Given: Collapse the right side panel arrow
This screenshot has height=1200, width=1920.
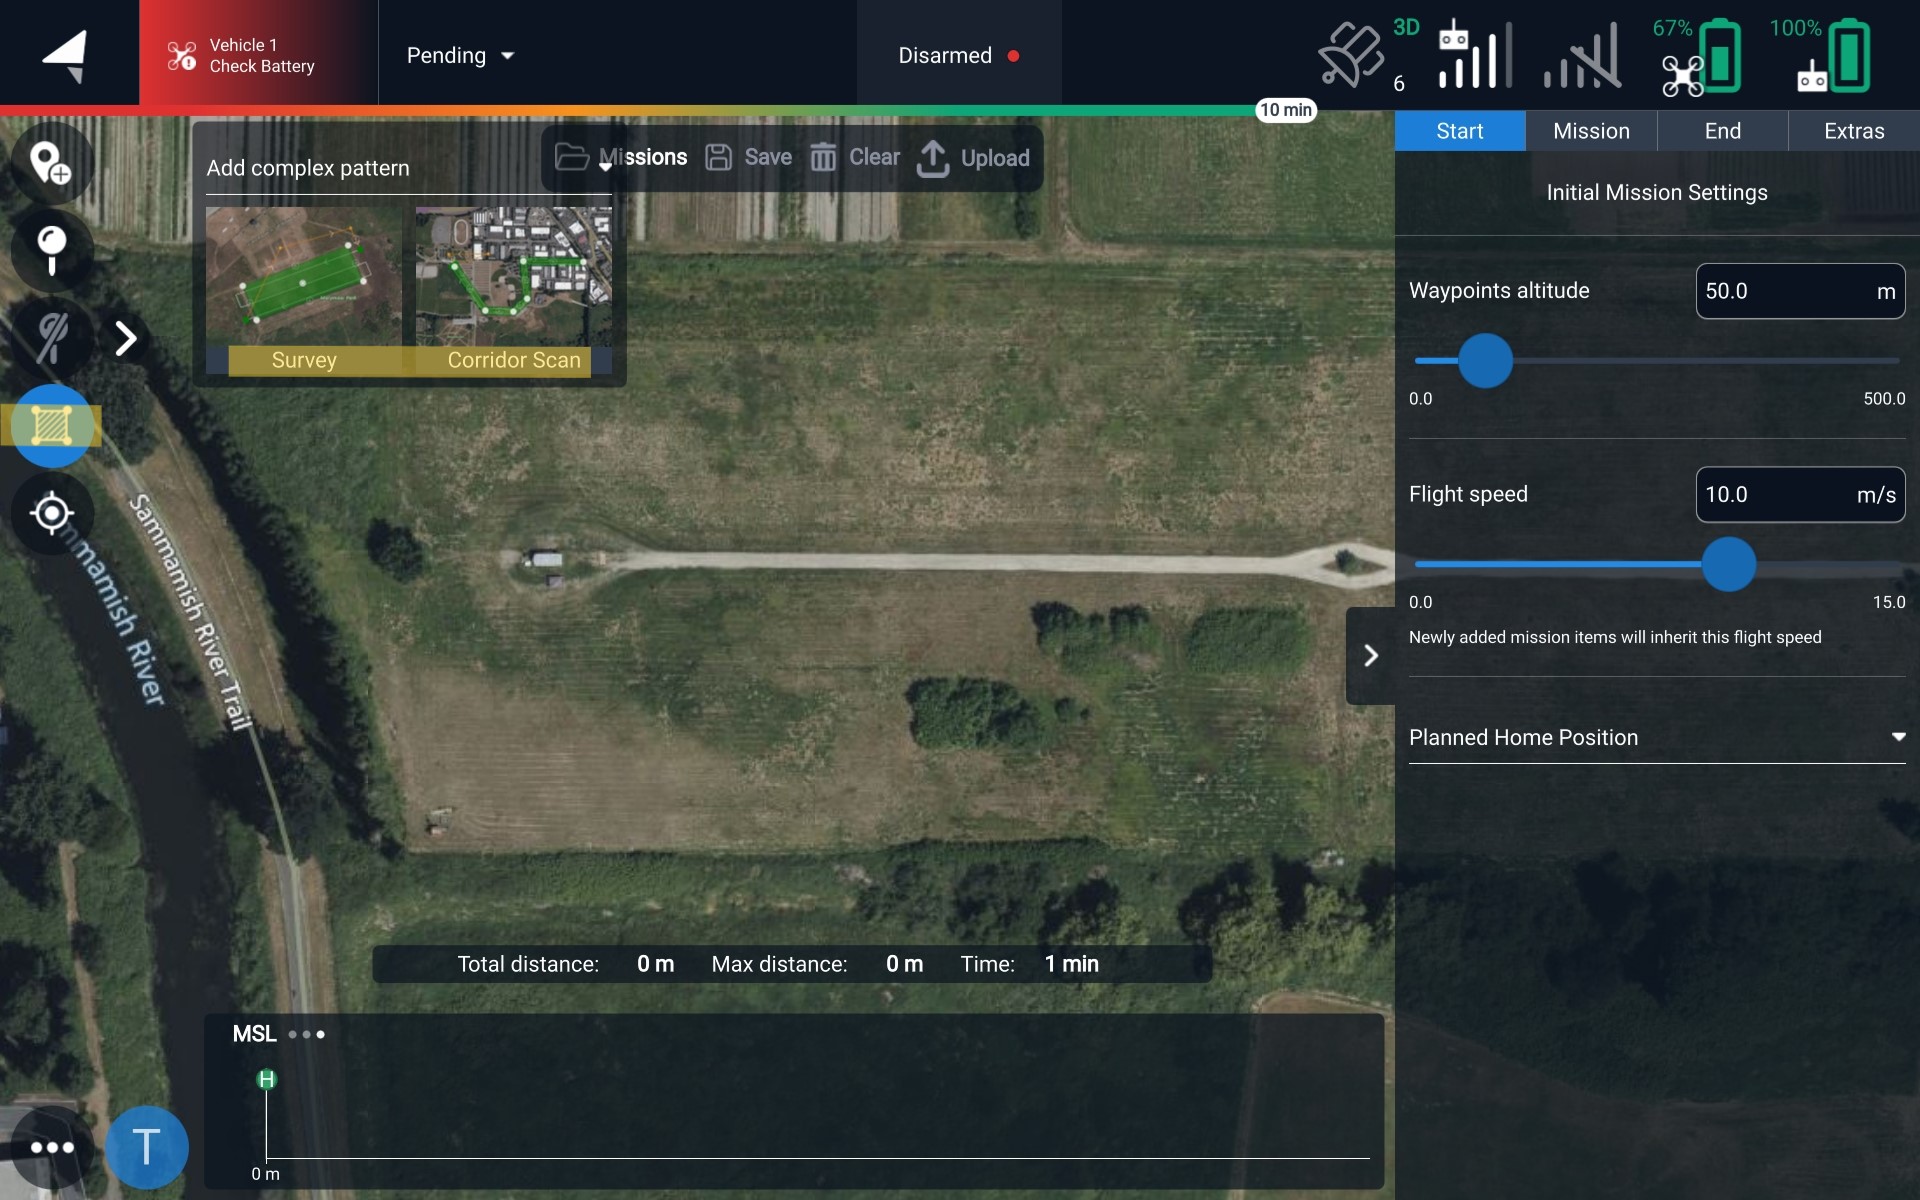Looking at the screenshot, I should (1370, 656).
